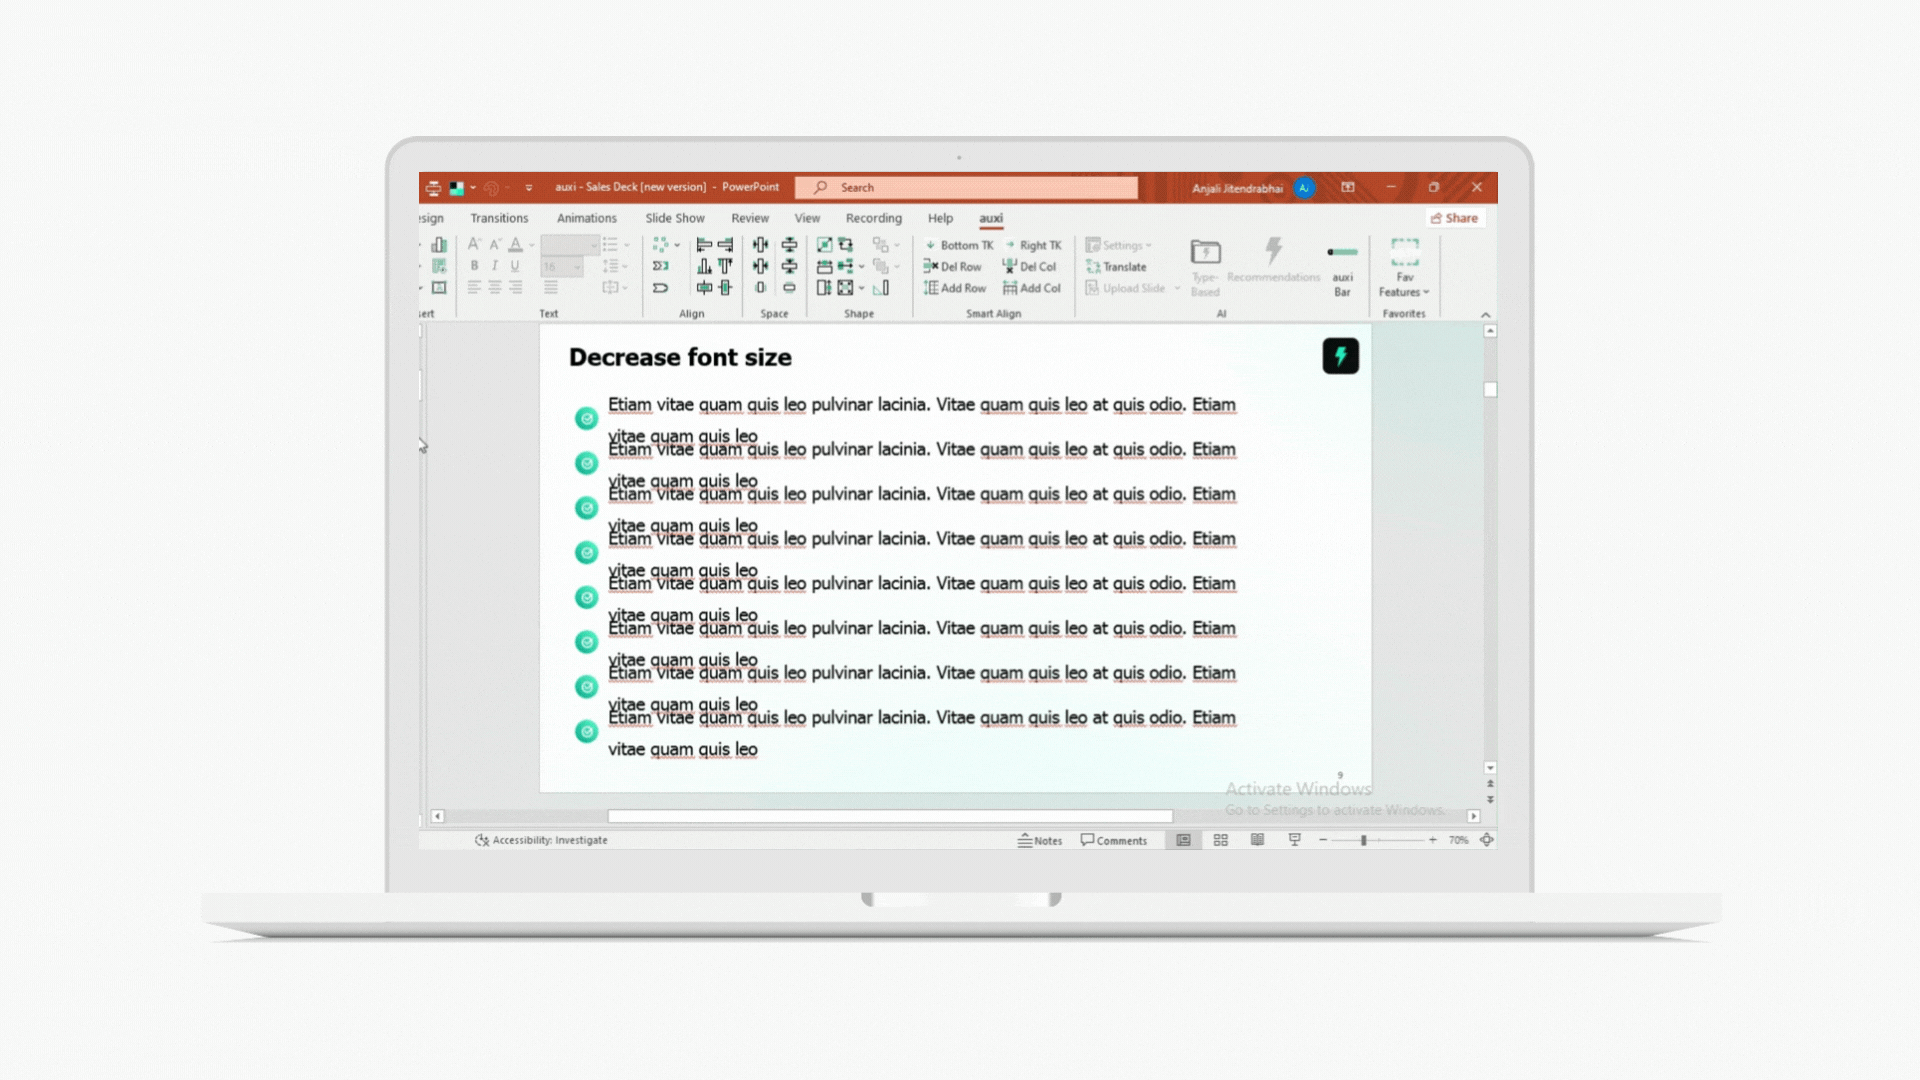Open the Transitions ribbon tab
The height and width of the screenshot is (1080, 1920).
tap(499, 218)
